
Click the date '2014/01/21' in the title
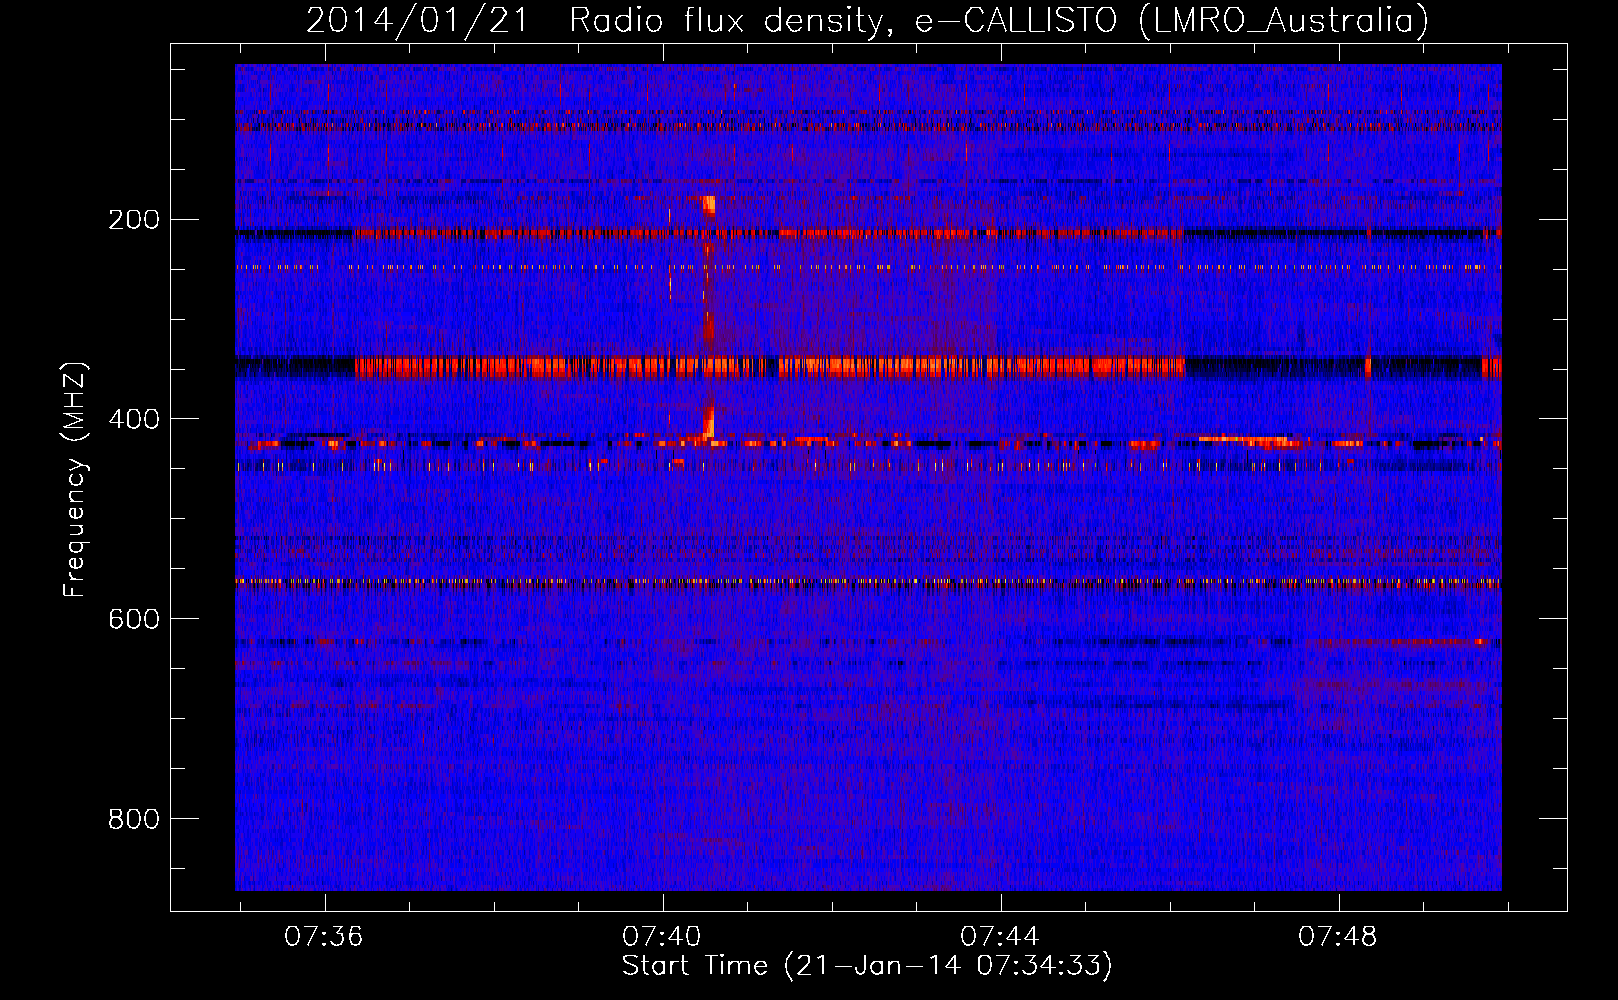click(x=417, y=20)
